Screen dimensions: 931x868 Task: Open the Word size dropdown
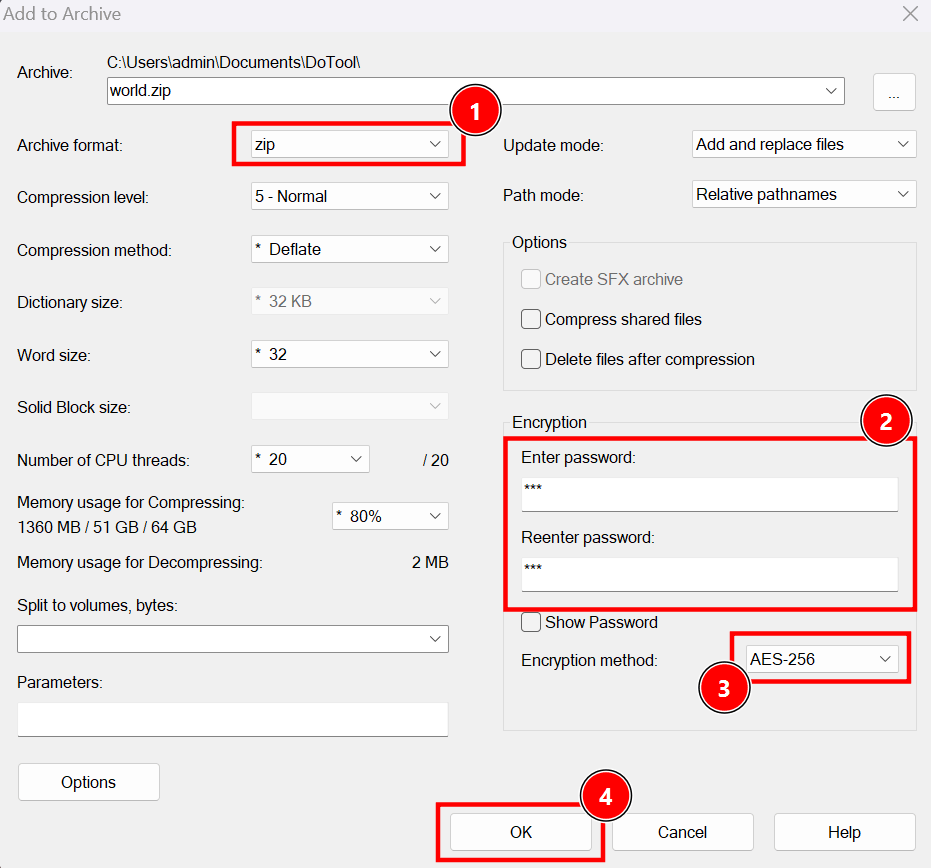(x=349, y=354)
